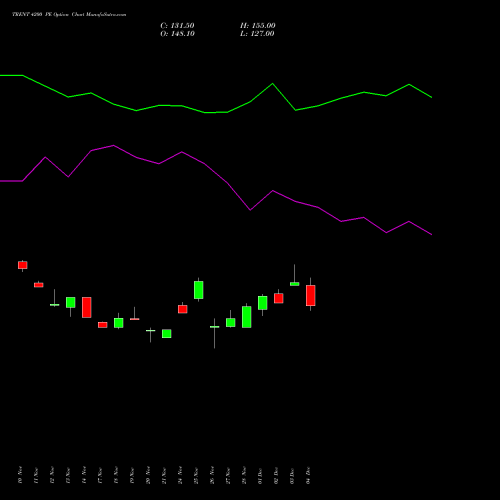Click the tall green candle for 28 Nov
This screenshot has width=500, height=500.
247,317
